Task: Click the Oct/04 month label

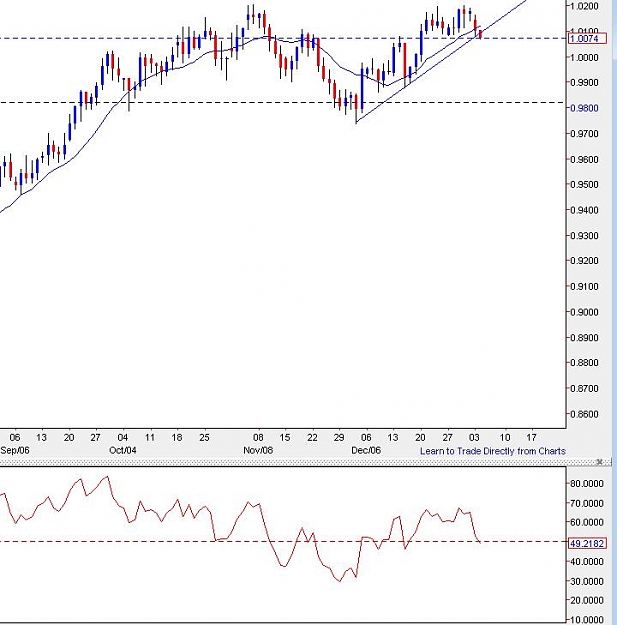Action: pyautogui.click(x=122, y=450)
